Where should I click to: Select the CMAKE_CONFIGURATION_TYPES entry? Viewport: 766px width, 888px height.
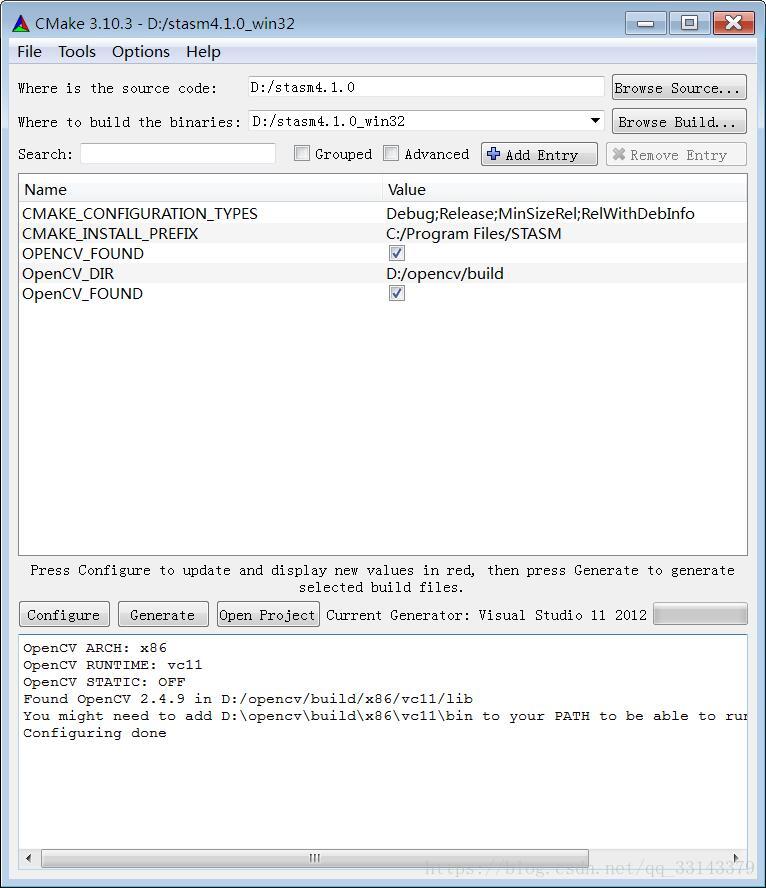pyautogui.click(x=140, y=214)
